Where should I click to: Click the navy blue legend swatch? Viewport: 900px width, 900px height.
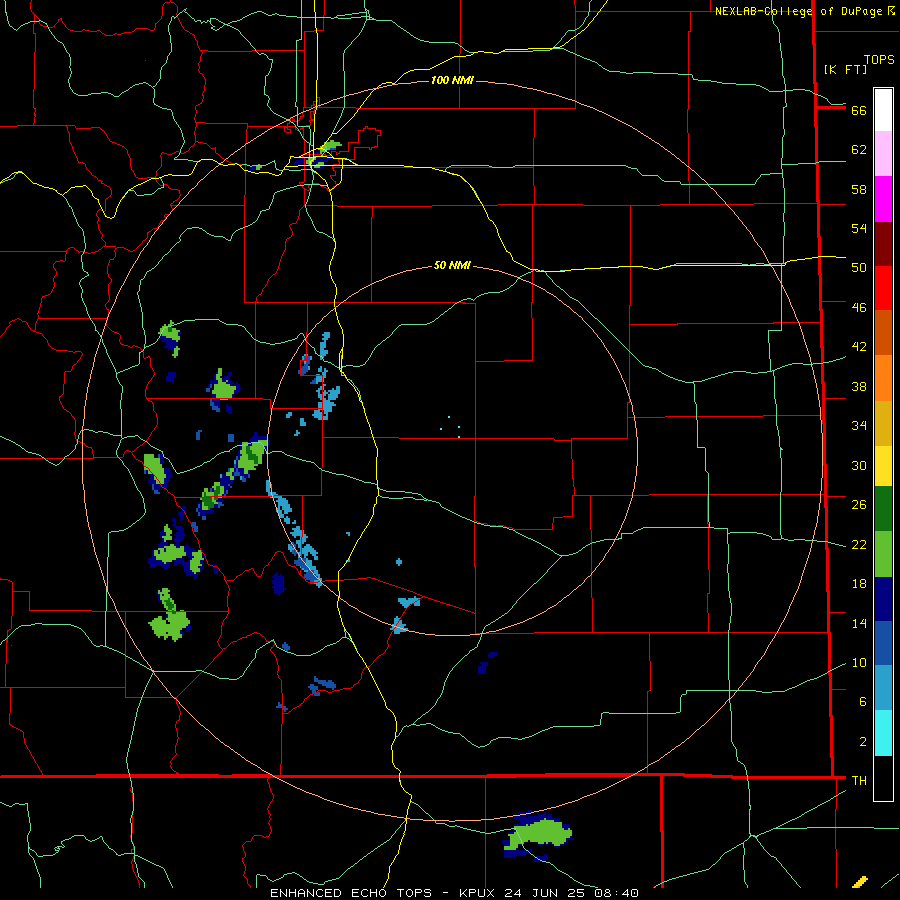tap(883, 599)
